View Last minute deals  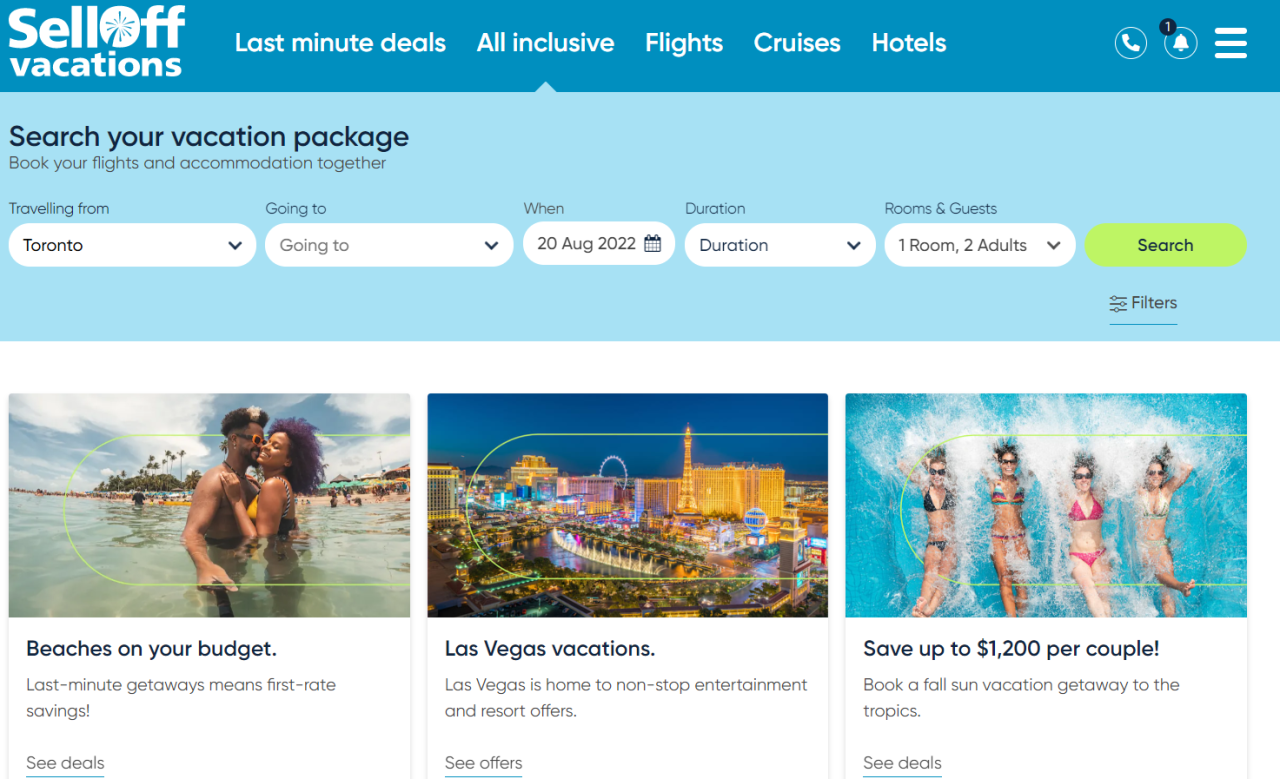click(x=340, y=43)
